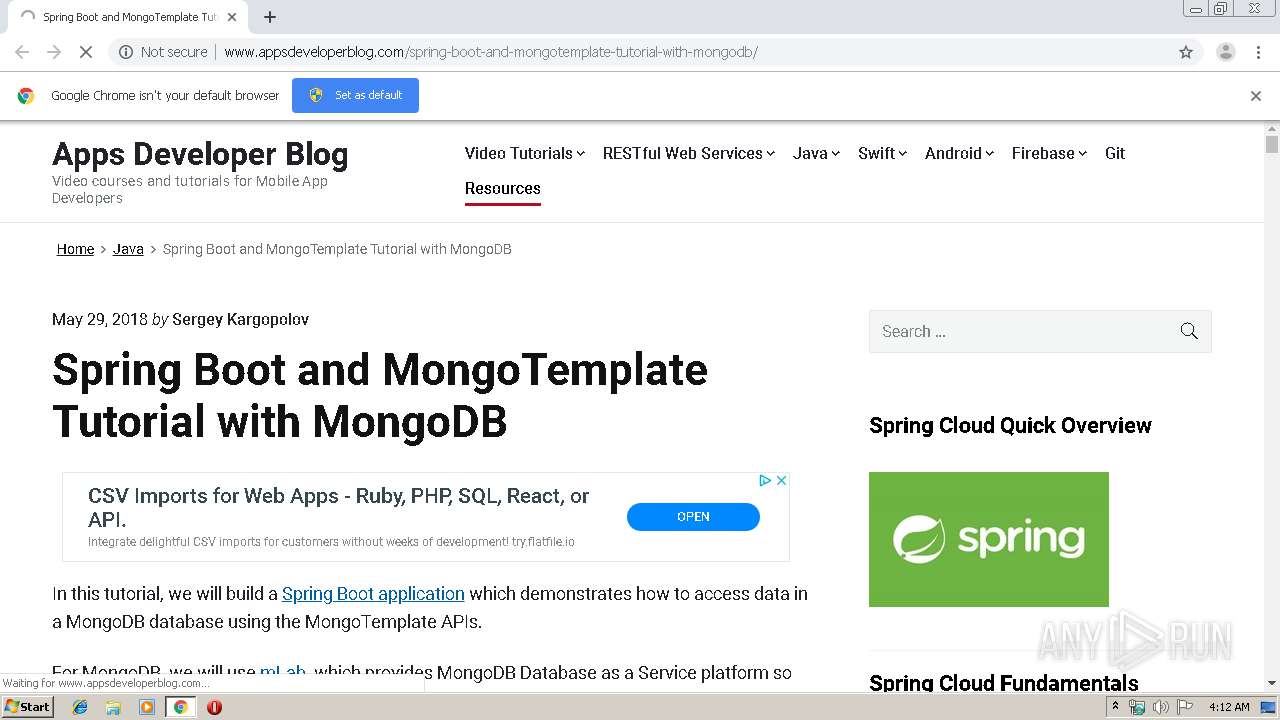Dismiss the default browser notification bar

(1256, 96)
